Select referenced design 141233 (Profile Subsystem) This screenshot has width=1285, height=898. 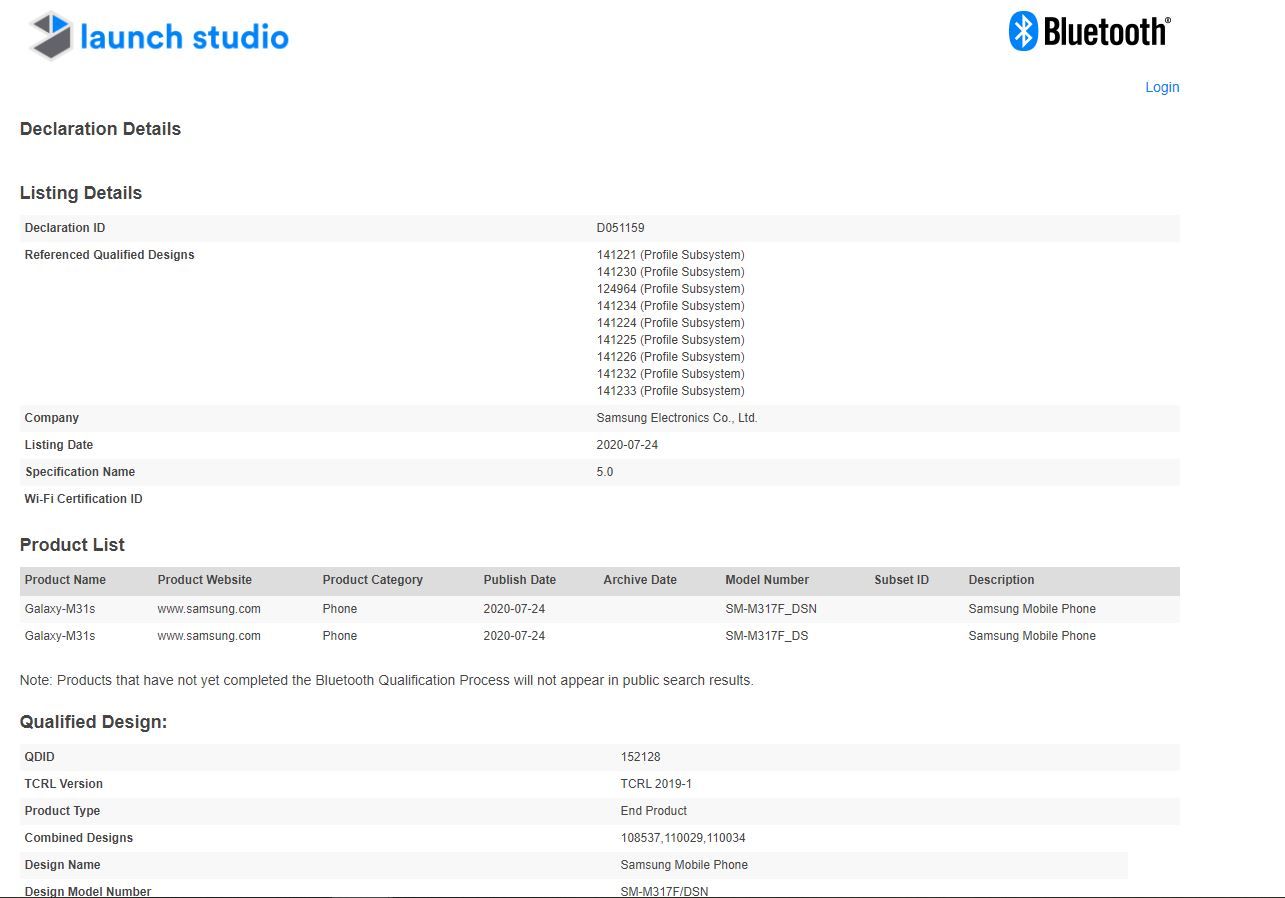(670, 391)
